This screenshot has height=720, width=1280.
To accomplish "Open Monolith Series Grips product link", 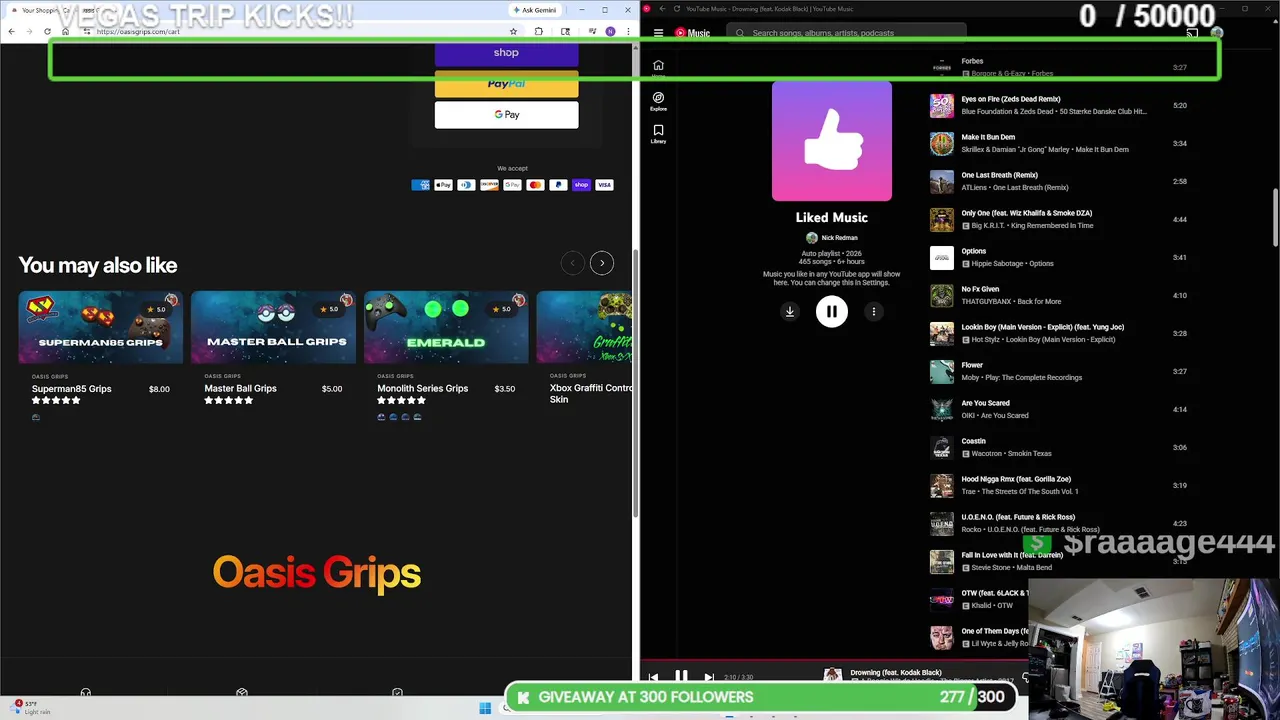I will [422, 389].
